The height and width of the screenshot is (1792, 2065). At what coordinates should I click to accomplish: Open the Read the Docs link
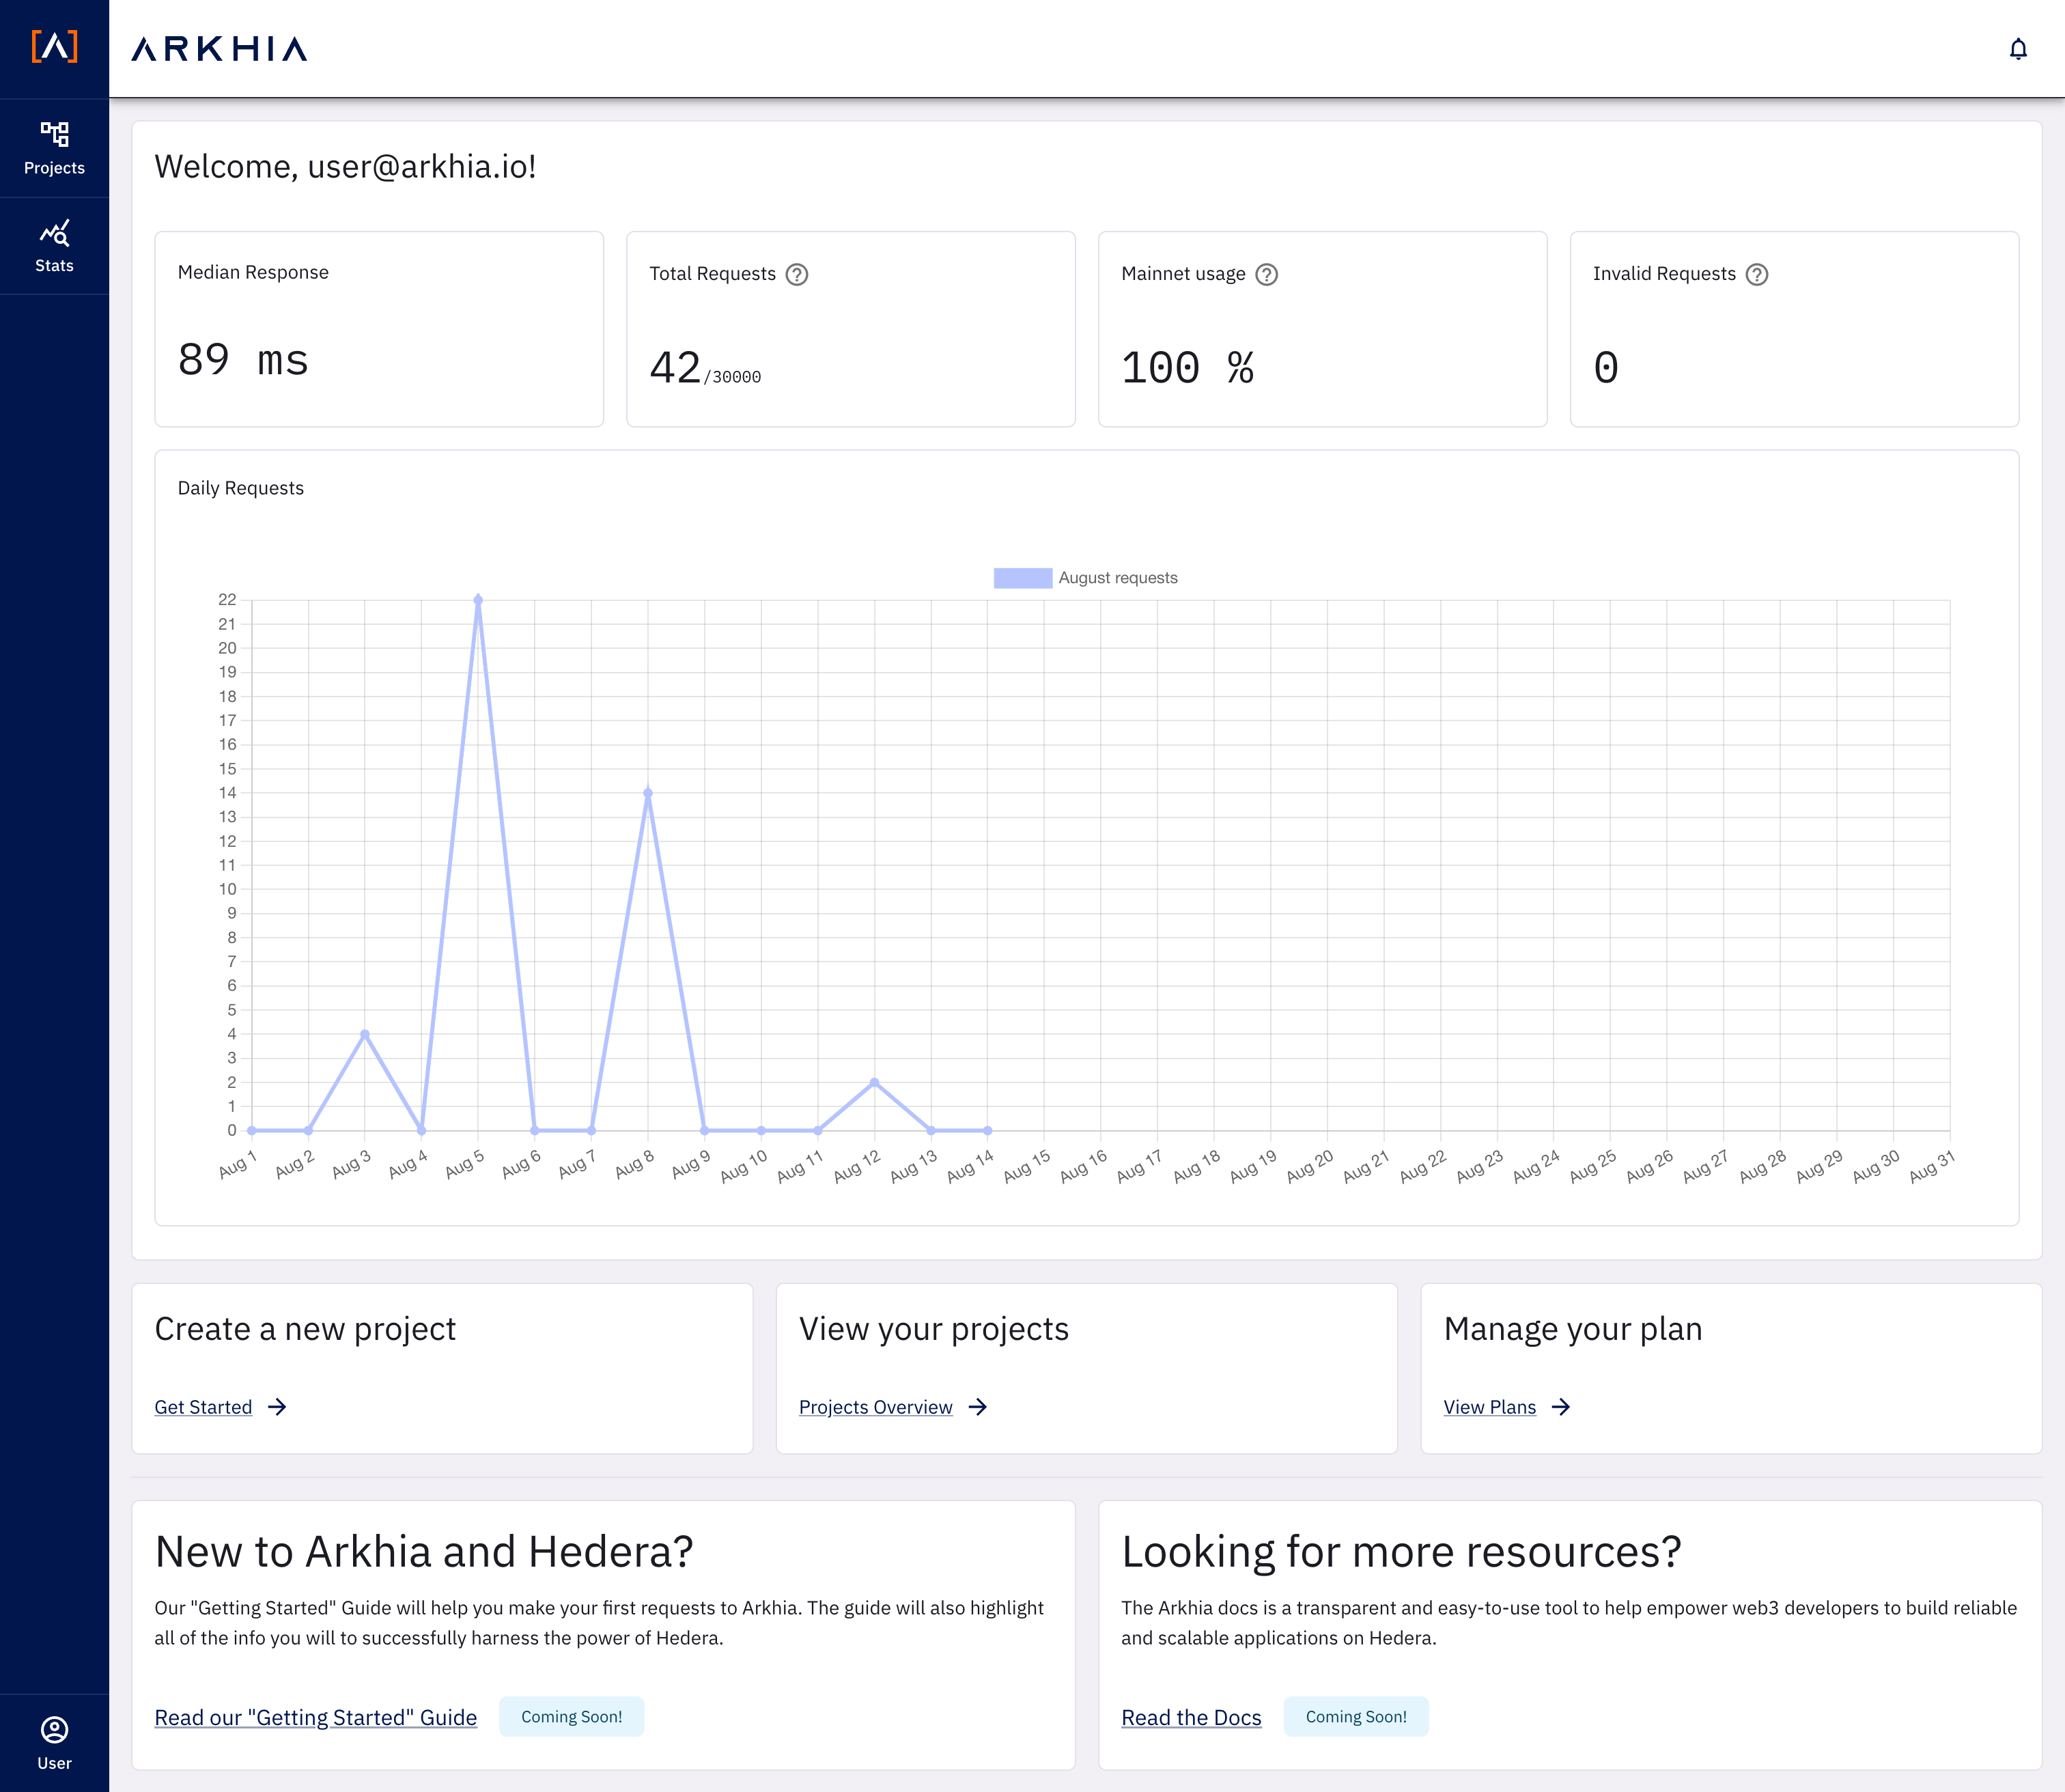click(1191, 1717)
